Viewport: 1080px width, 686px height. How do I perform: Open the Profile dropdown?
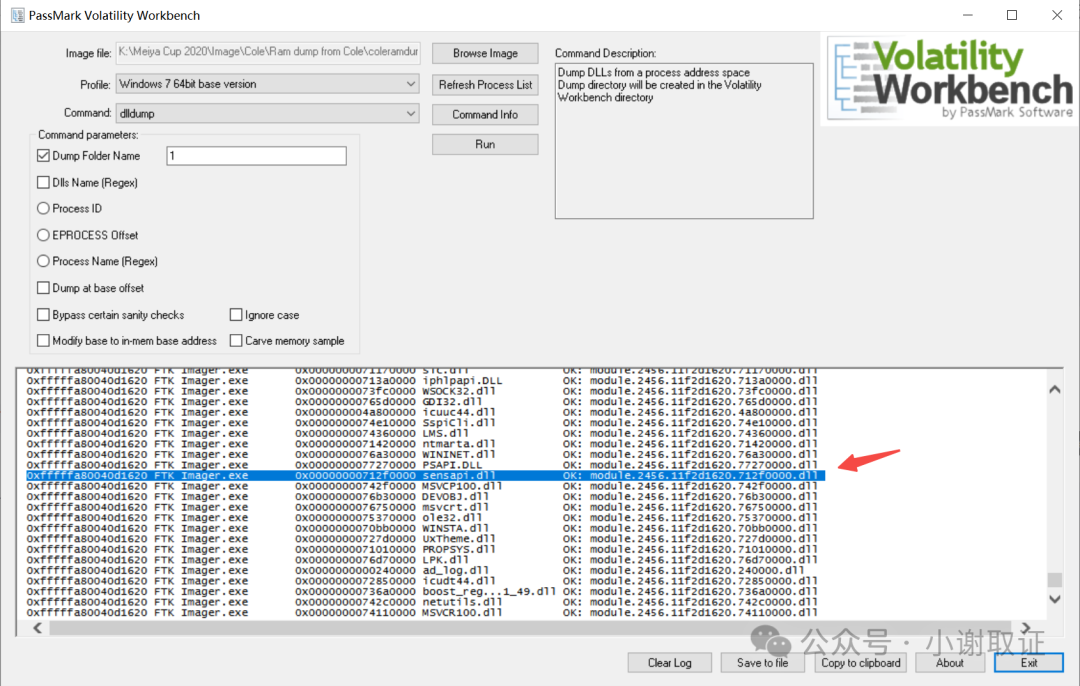coord(267,84)
